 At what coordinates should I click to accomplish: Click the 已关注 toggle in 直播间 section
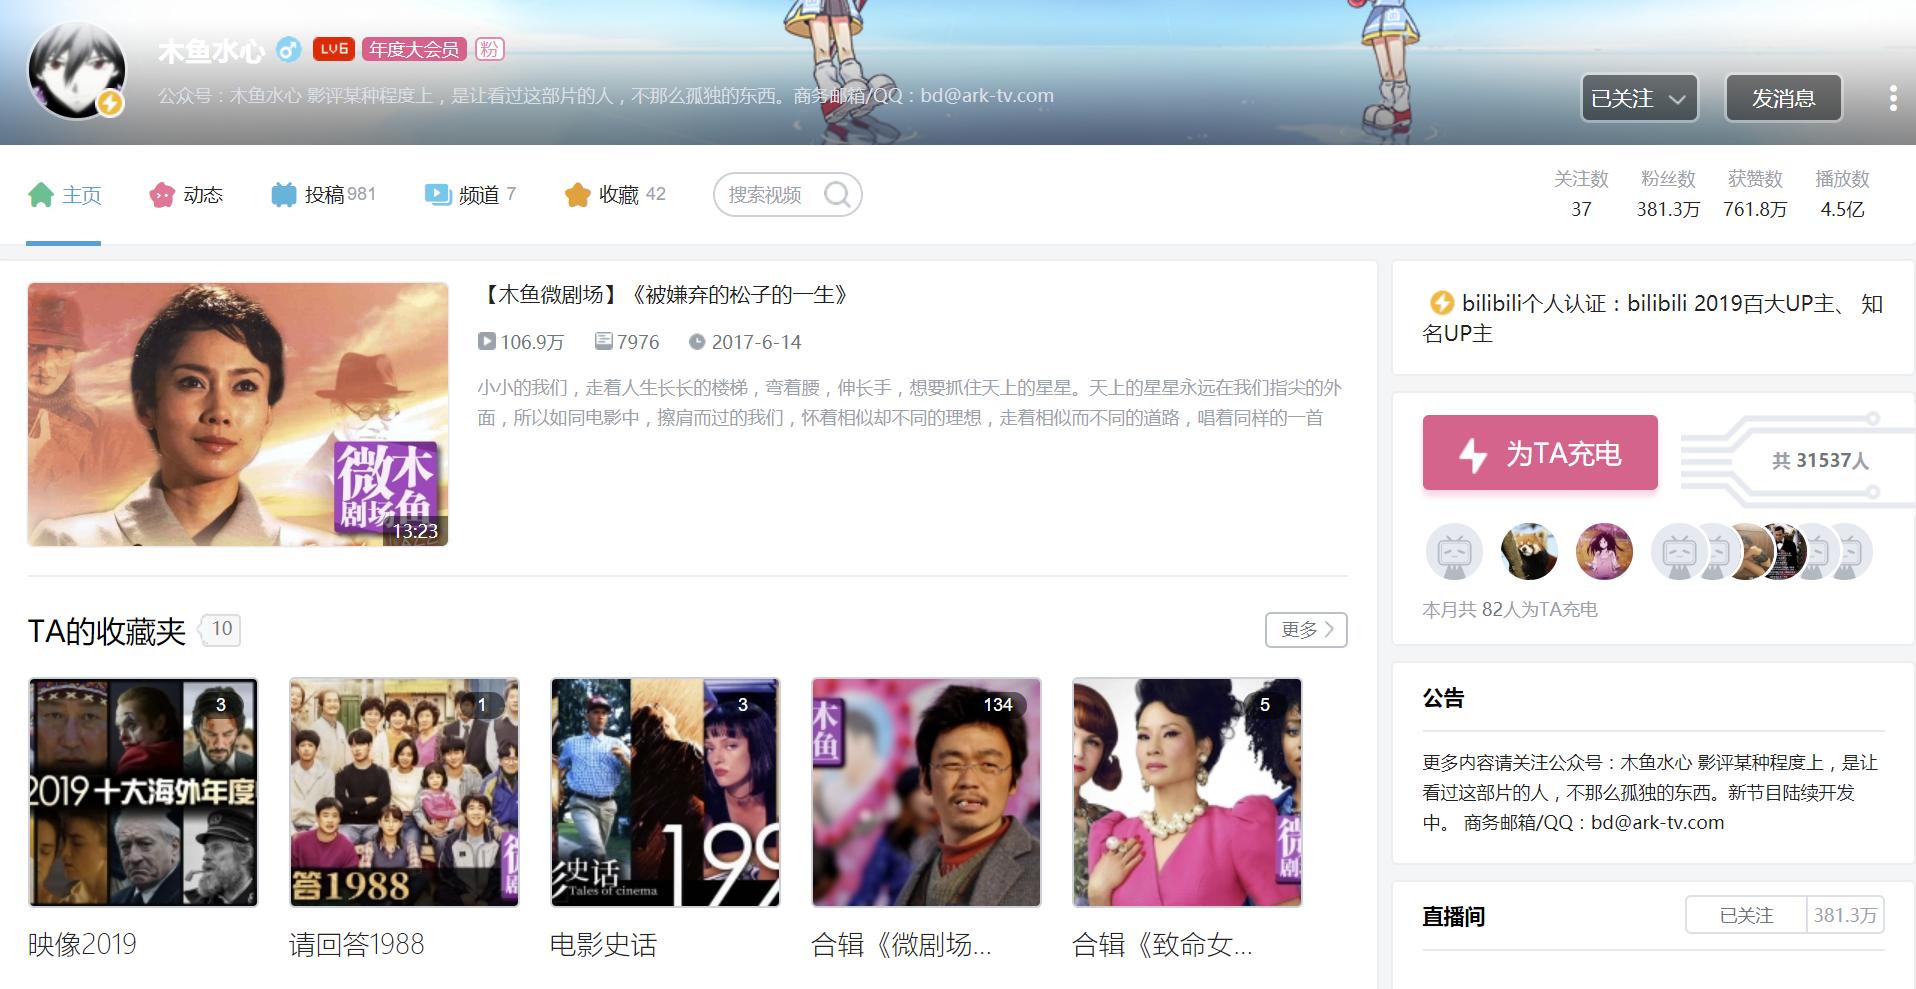tap(1746, 914)
